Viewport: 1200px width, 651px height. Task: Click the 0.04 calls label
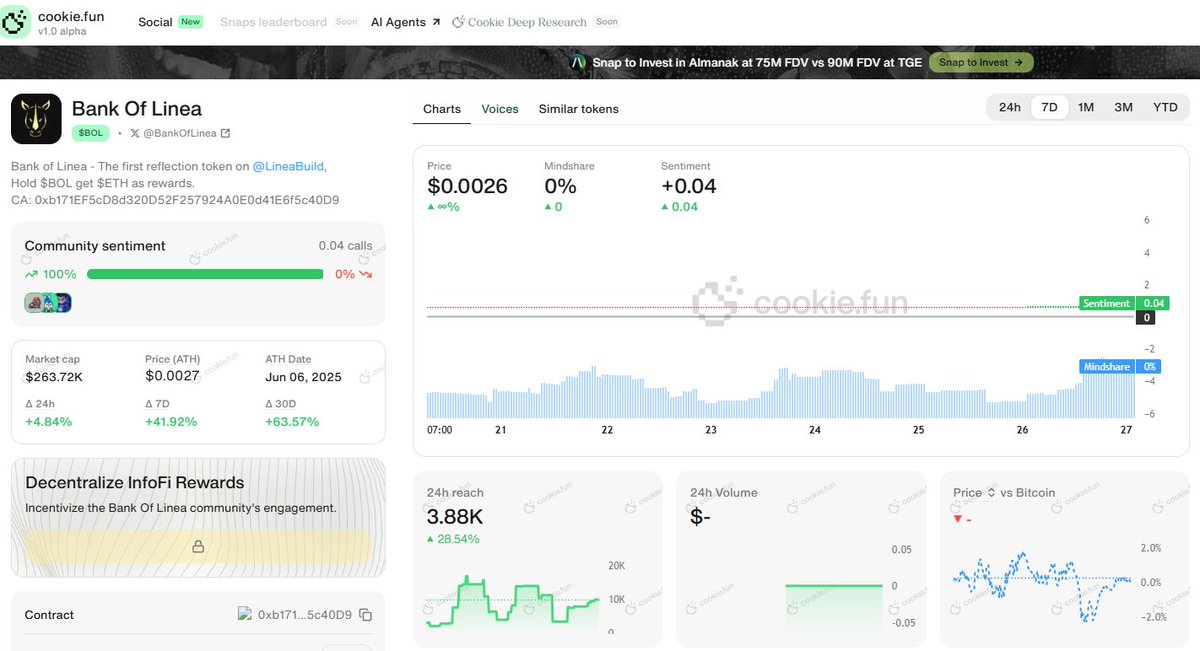345,246
